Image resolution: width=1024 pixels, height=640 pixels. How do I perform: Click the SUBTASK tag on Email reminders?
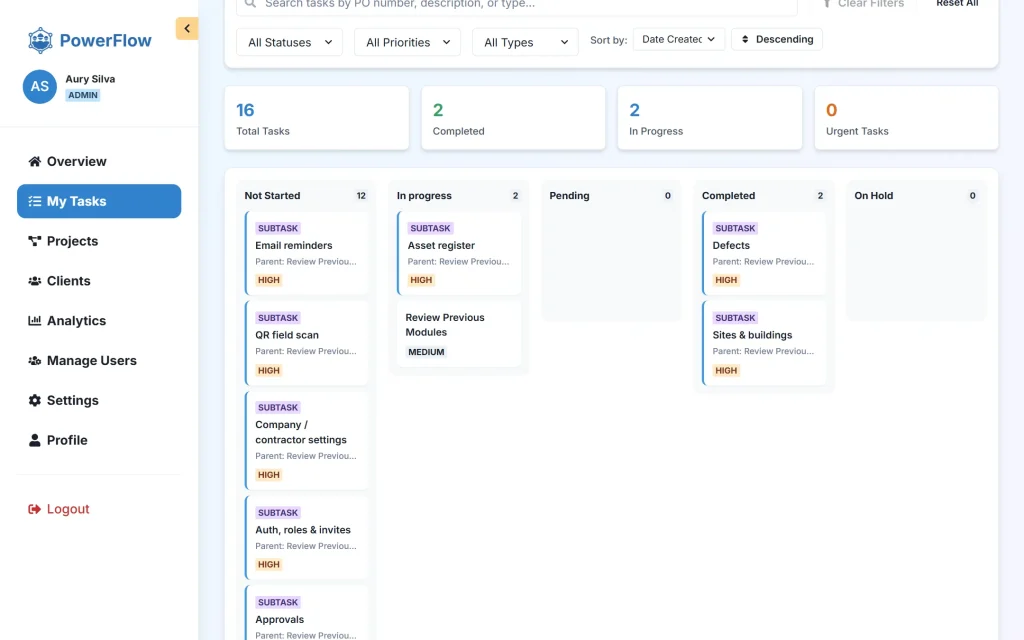point(278,228)
